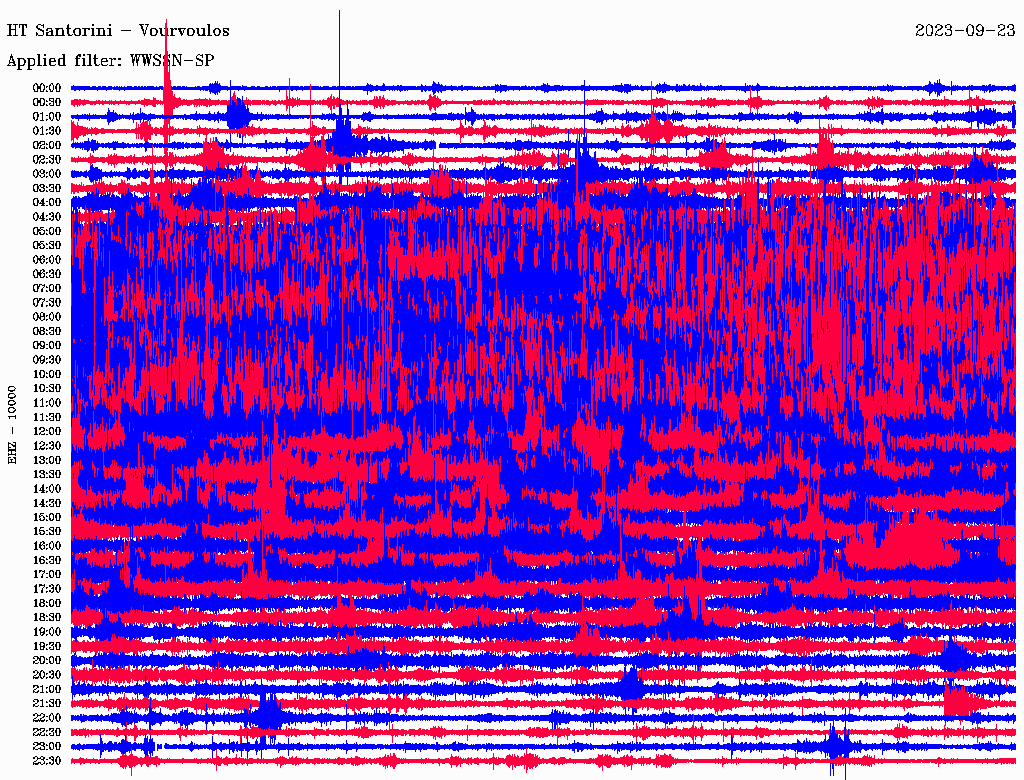Select the 10:00 time label
This screenshot has height=780, width=1024.
click(x=46, y=374)
